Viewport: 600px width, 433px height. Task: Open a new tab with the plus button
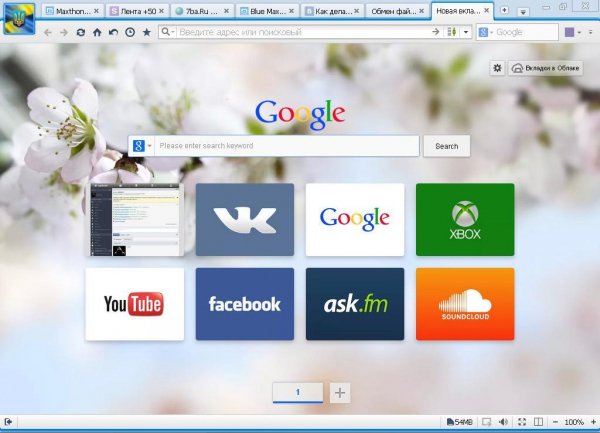tap(504, 10)
